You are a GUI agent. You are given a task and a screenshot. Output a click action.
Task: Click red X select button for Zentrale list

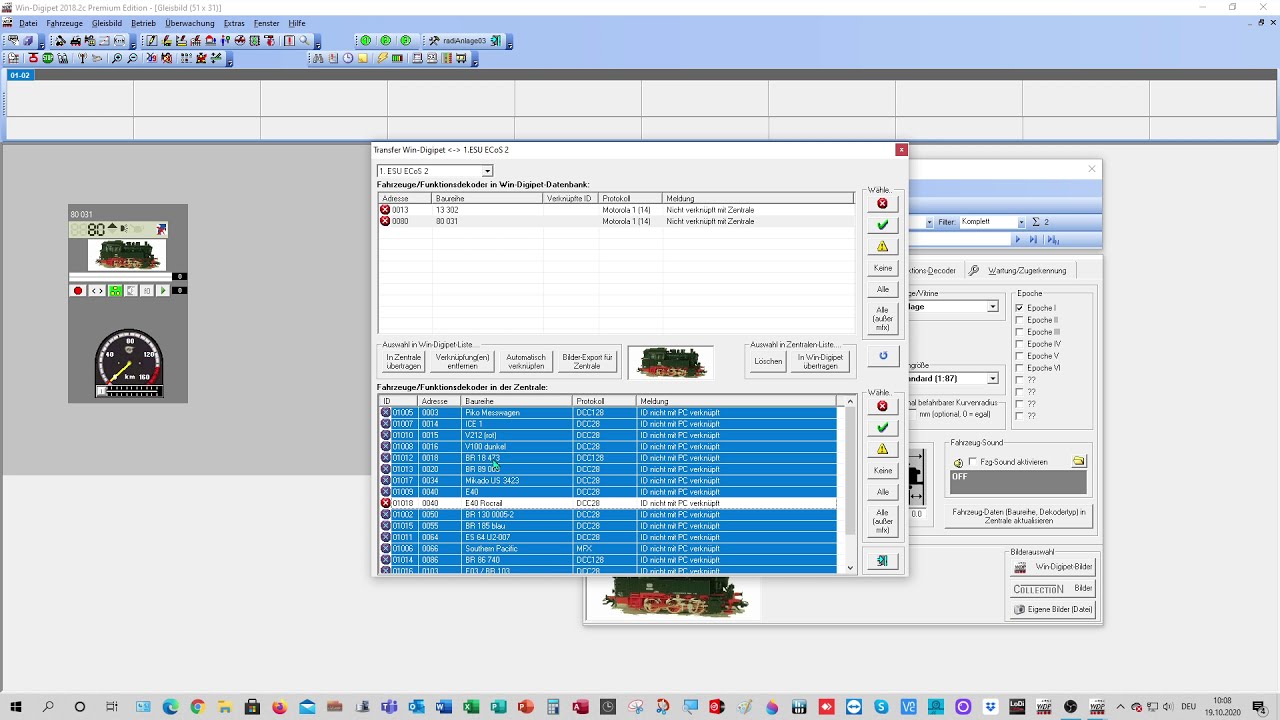882,406
